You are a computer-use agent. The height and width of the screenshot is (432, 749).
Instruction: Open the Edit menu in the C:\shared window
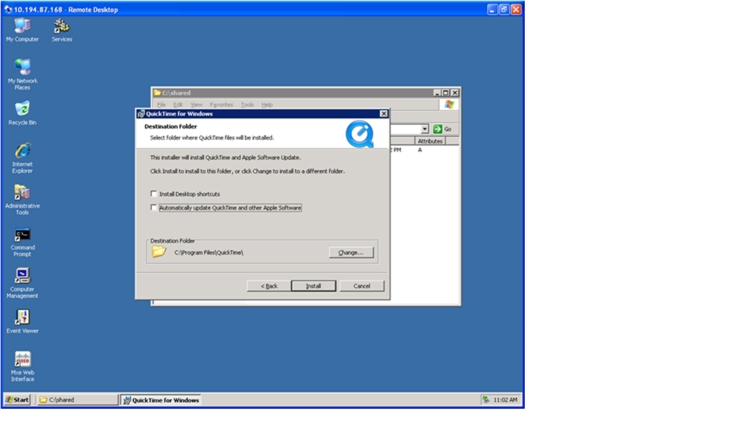(178, 105)
